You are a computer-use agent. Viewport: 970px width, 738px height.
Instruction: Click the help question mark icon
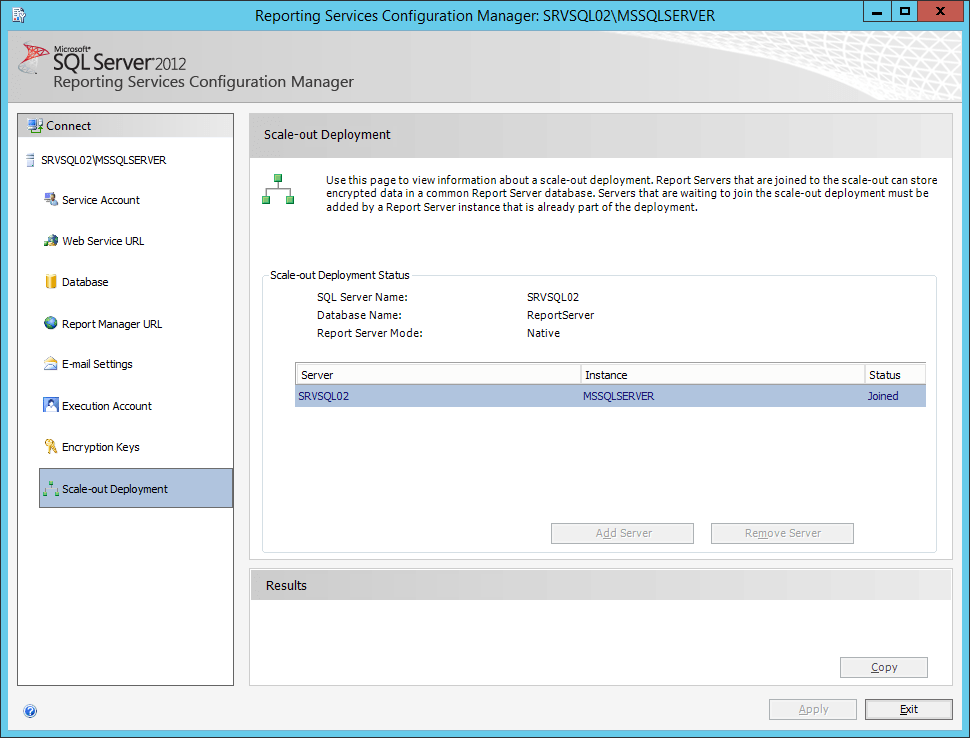(x=30, y=710)
